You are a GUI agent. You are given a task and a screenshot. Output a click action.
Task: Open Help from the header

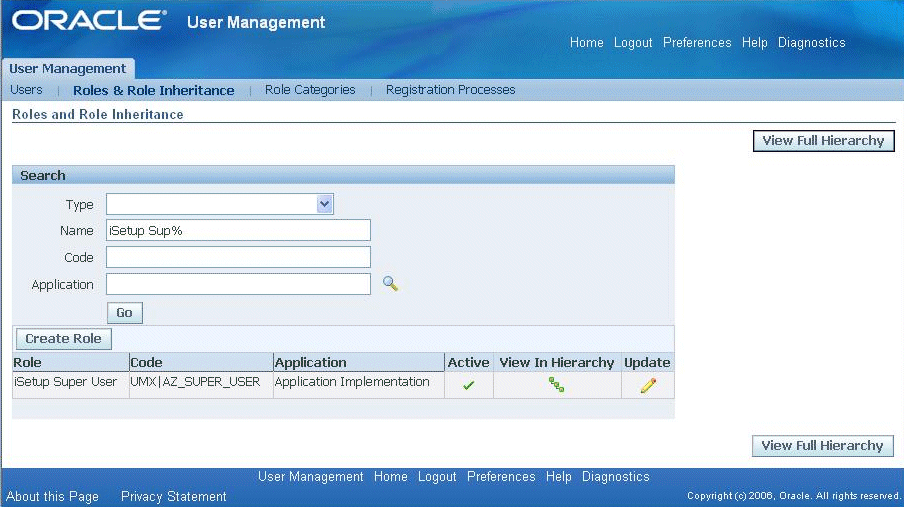coord(755,43)
